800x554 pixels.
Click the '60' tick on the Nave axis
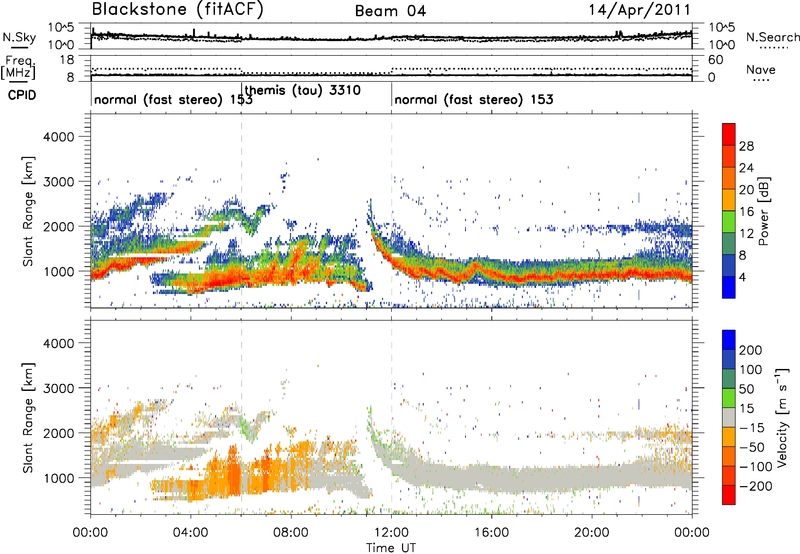pos(715,60)
